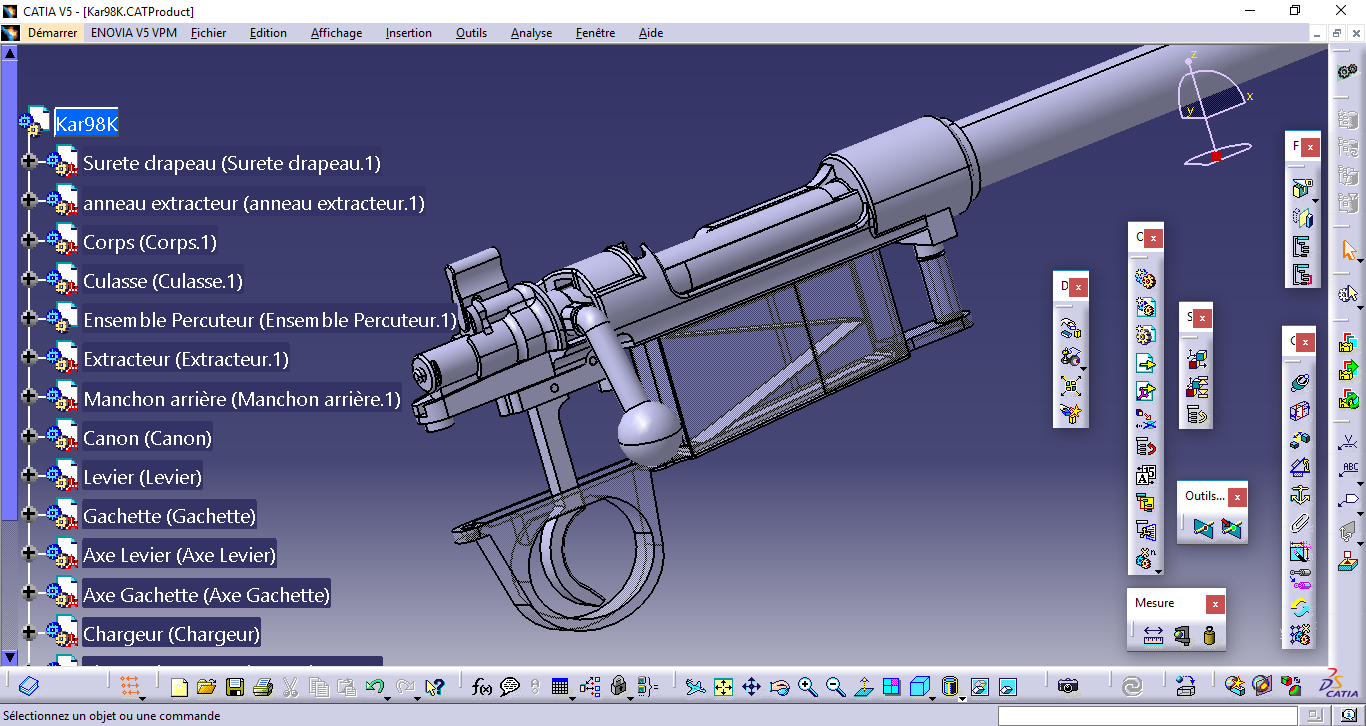Screen dimensions: 1366x726
Task: Select the Pan view tool
Action: tap(752, 687)
